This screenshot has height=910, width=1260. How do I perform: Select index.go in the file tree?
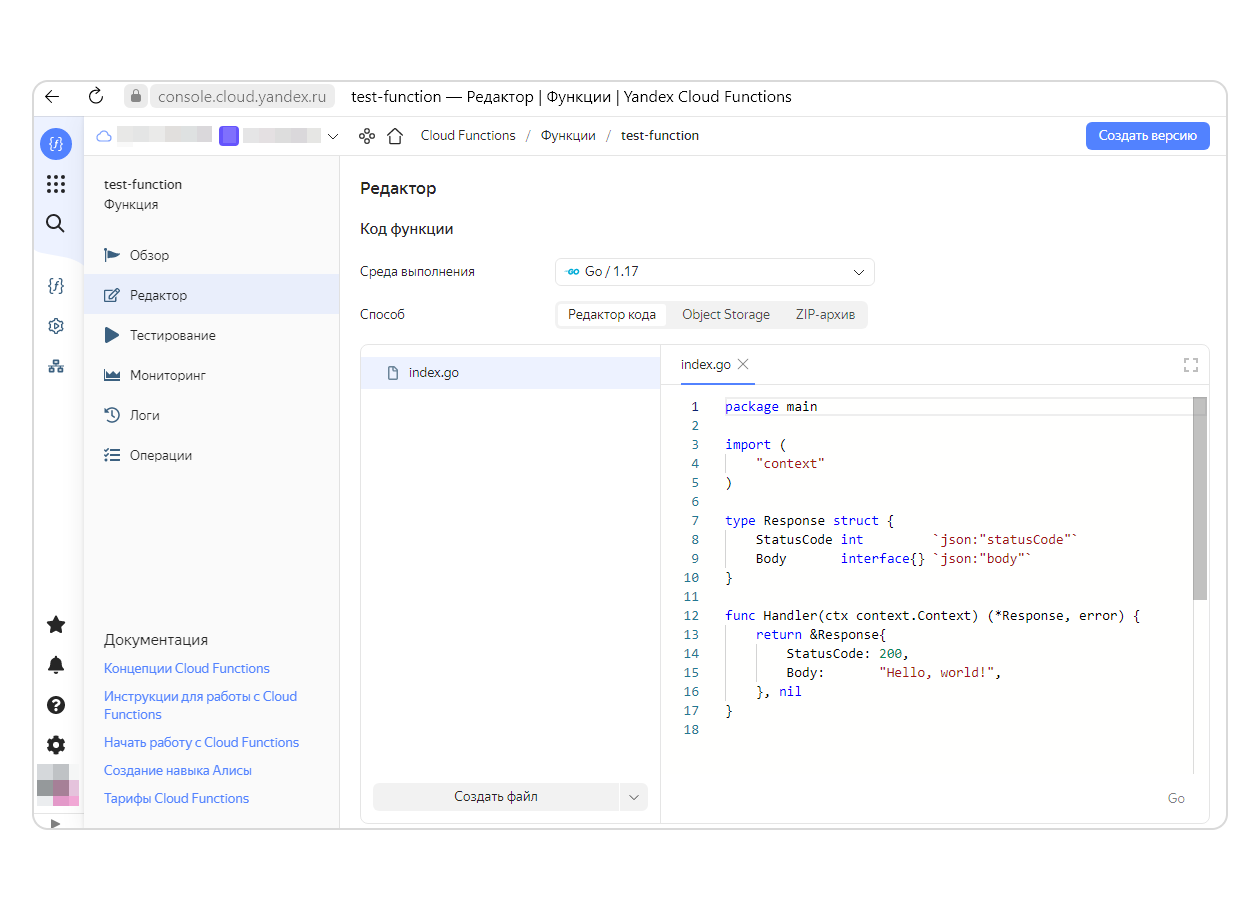[510, 373]
